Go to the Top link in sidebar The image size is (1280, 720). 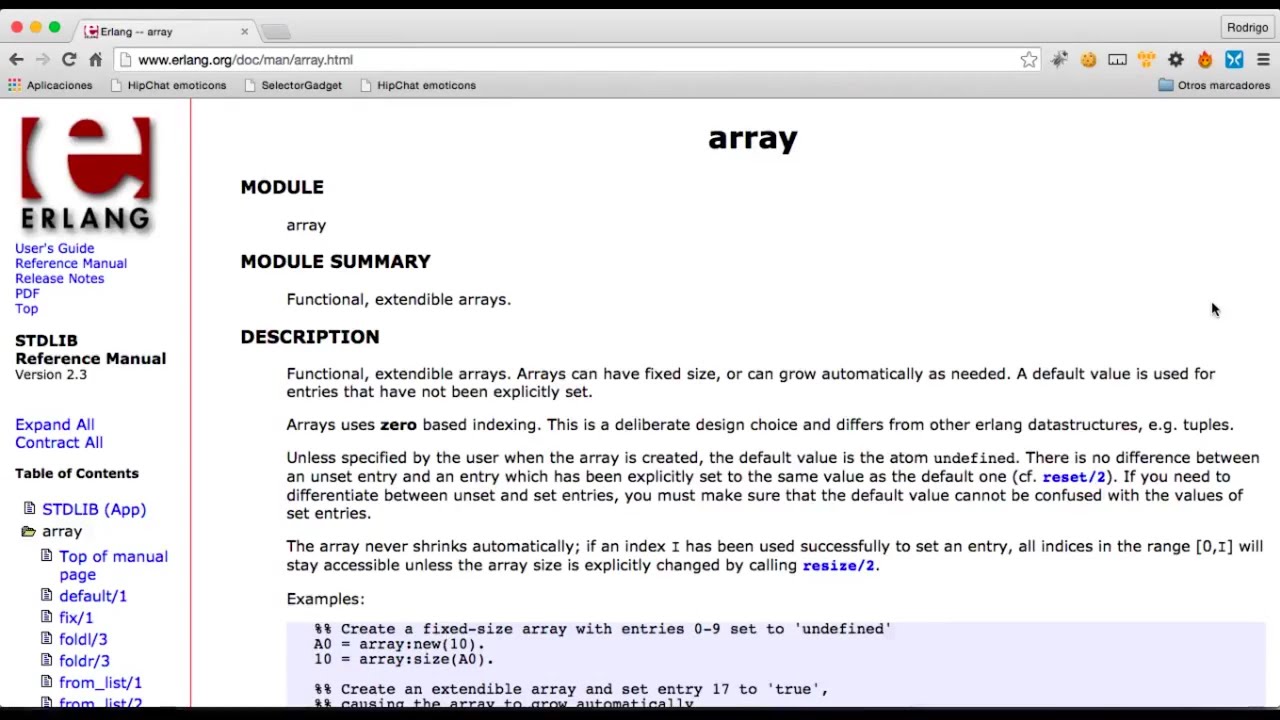pos(26,308)
